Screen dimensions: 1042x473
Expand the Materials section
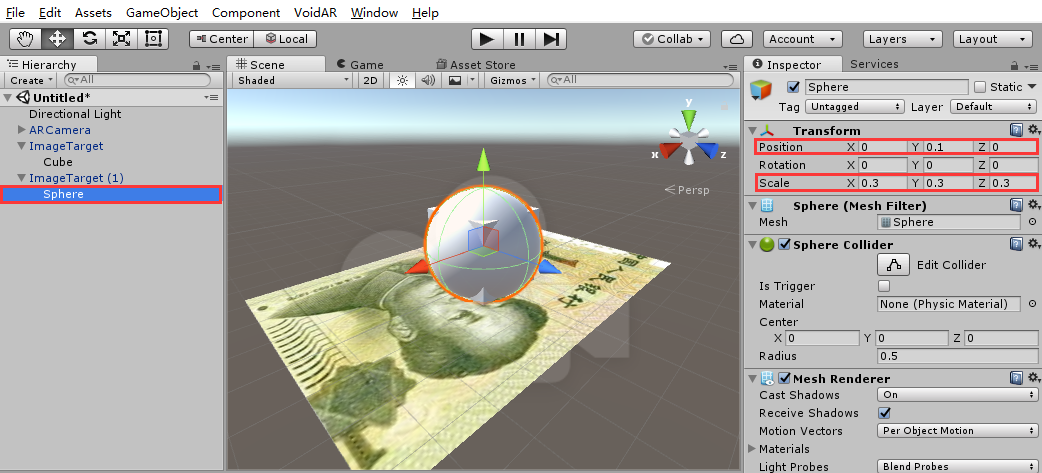[753, 448]
